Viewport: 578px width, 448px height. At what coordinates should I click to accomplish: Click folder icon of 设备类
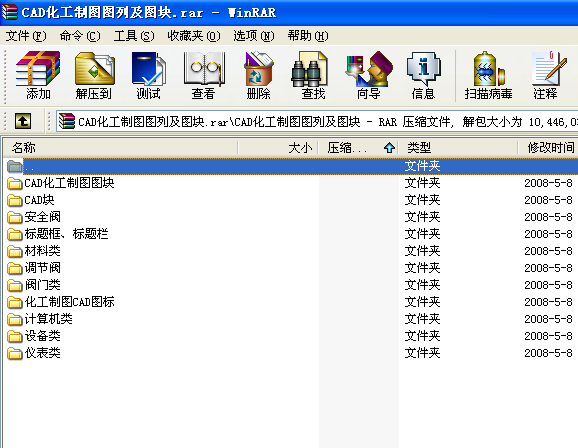tap(15, 336)
